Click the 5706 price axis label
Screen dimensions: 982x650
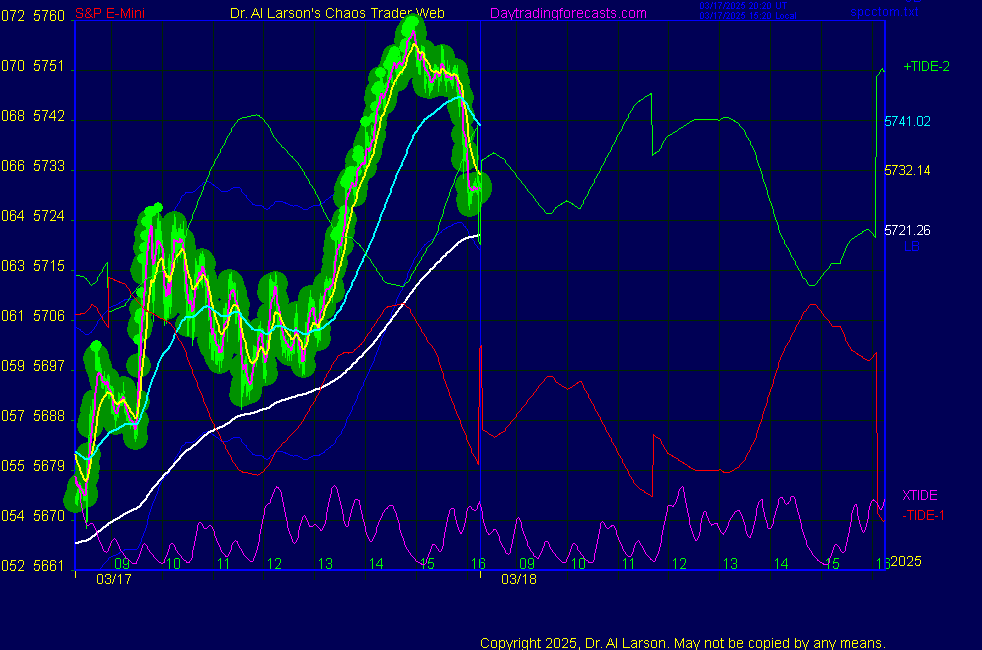click(x=50, y=316)
